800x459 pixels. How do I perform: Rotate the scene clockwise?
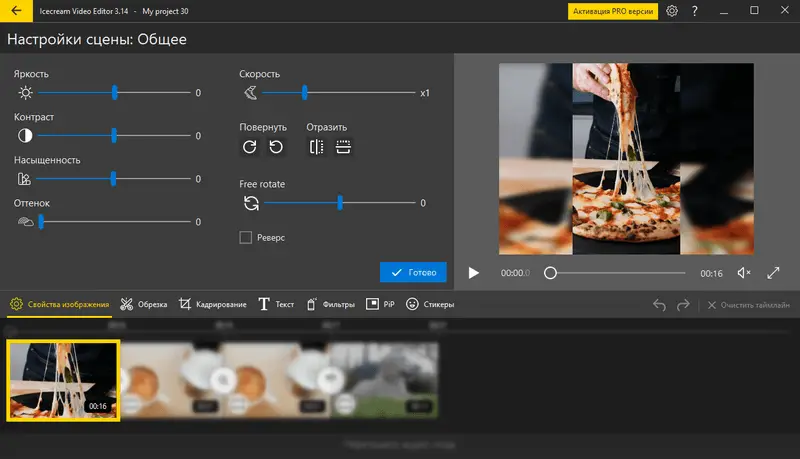pyautogui.click(x=249, y=147)
